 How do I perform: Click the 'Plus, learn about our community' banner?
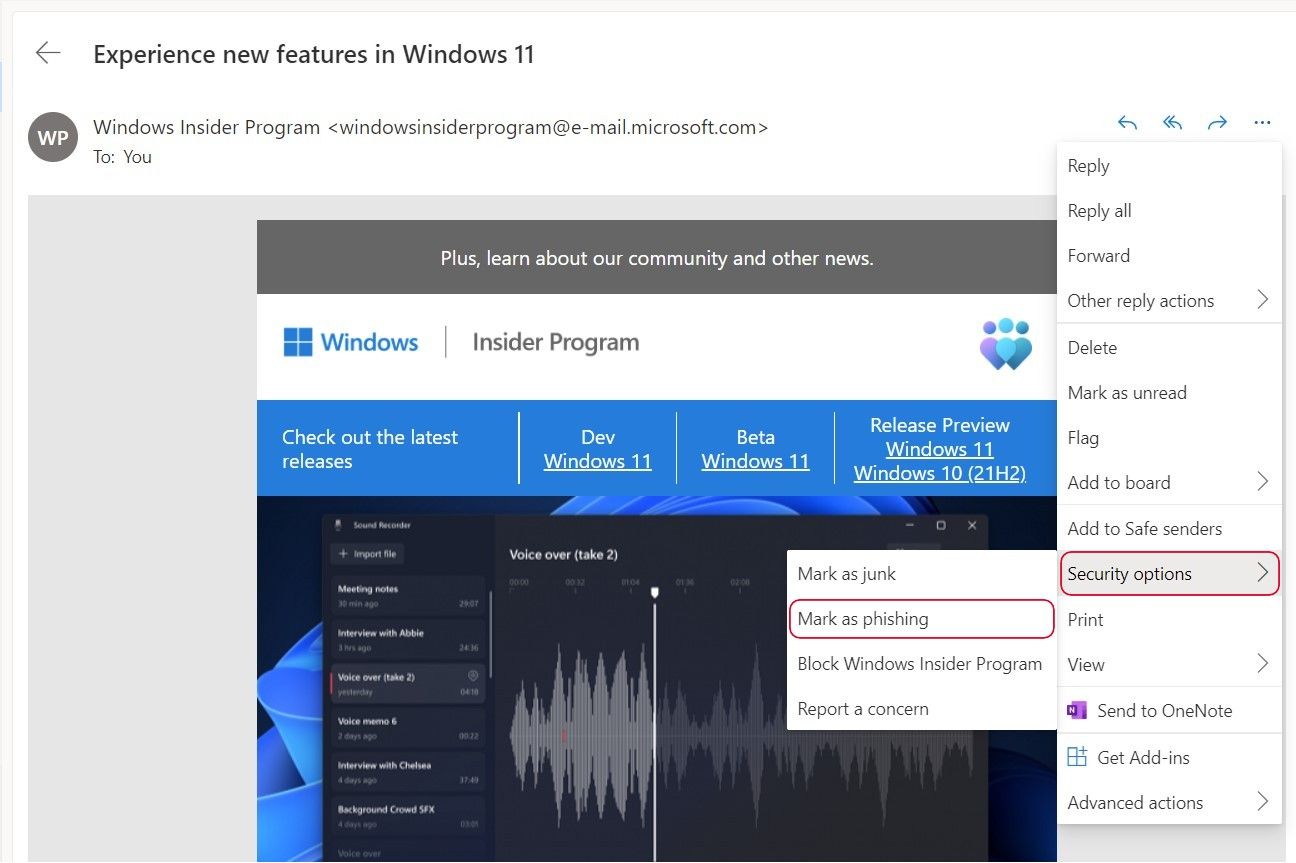tap(657, 258)
